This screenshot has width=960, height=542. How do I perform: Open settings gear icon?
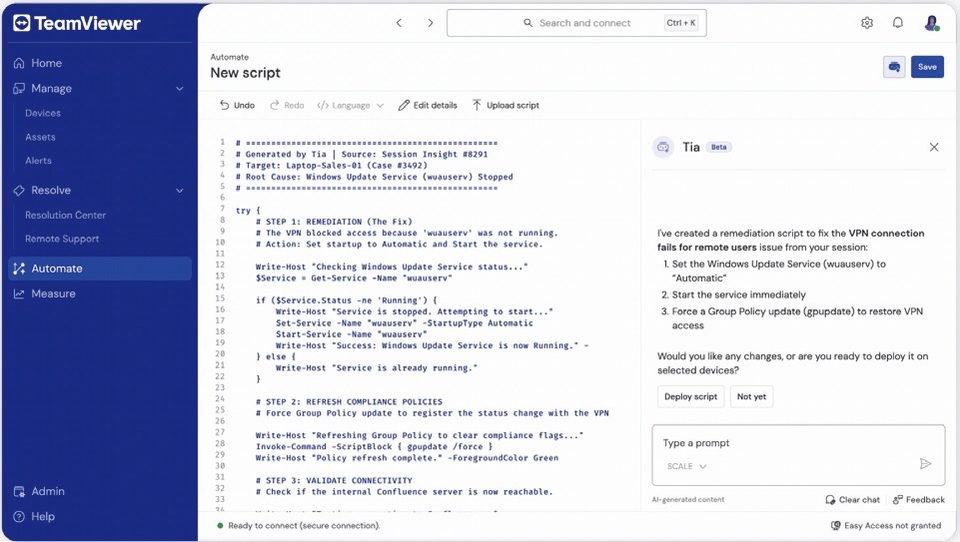[867, 23]
